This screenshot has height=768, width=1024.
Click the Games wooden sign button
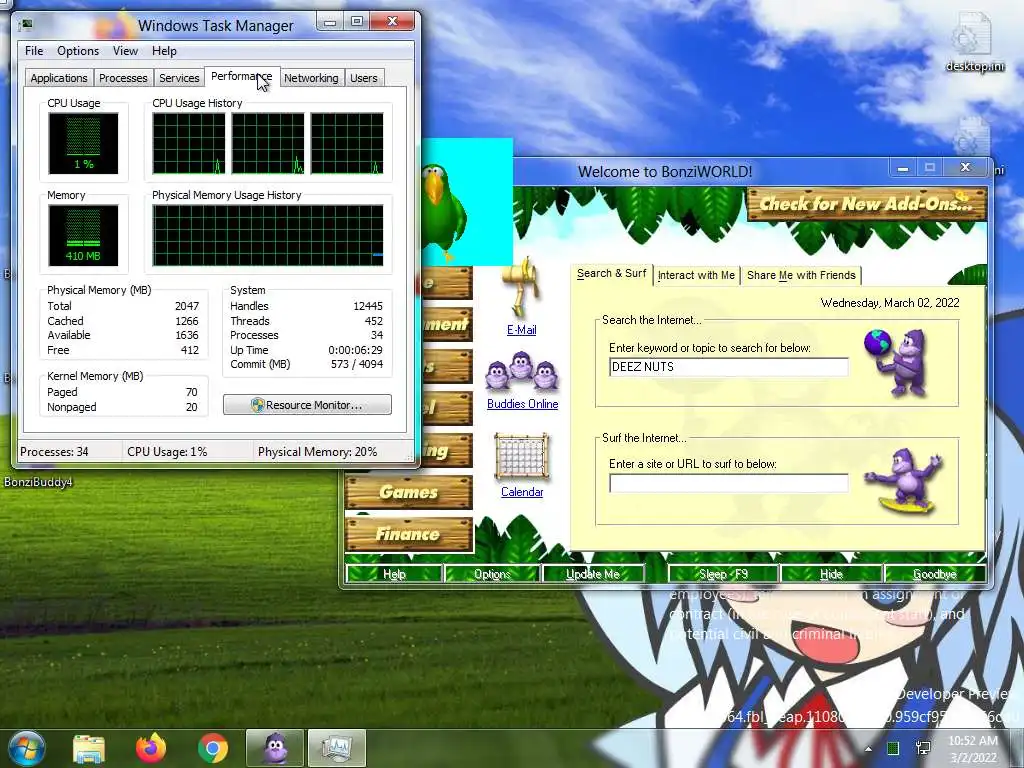pyautogui.click(x=409, y=492)
